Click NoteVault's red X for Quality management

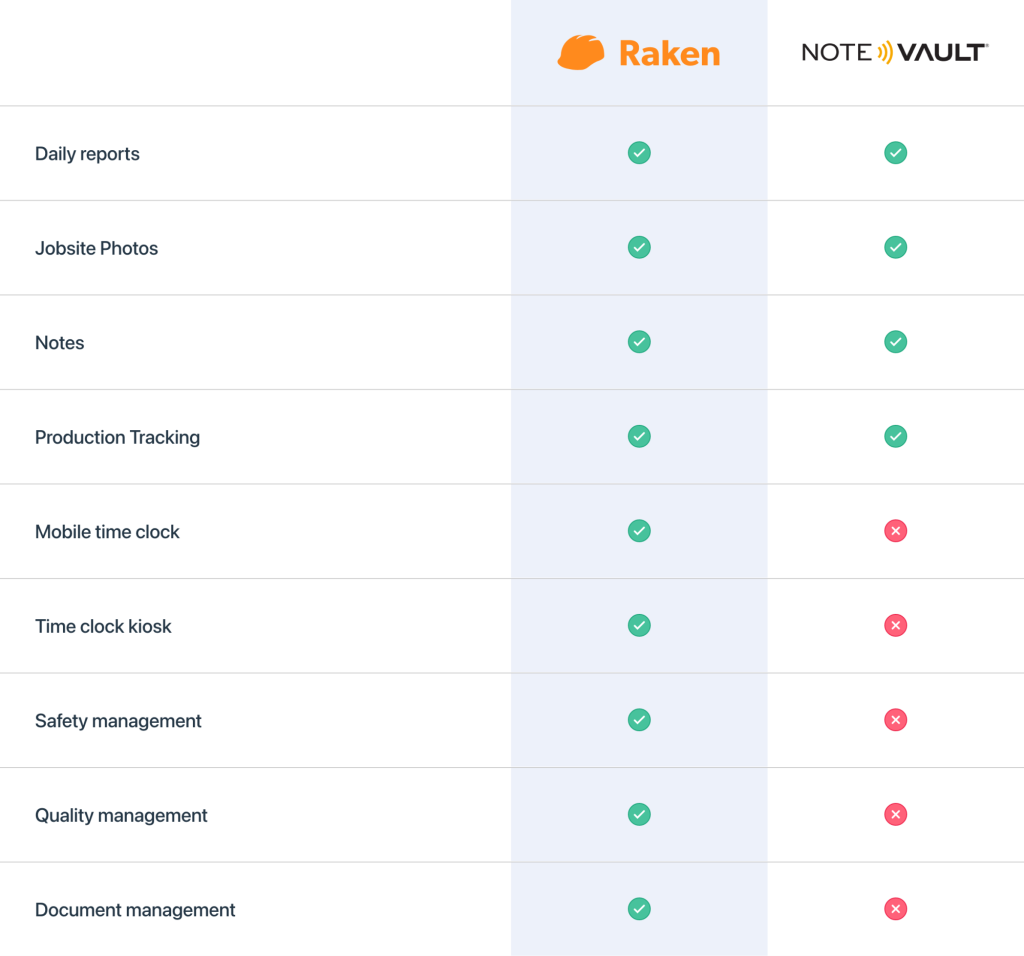(x=896, y=814)
